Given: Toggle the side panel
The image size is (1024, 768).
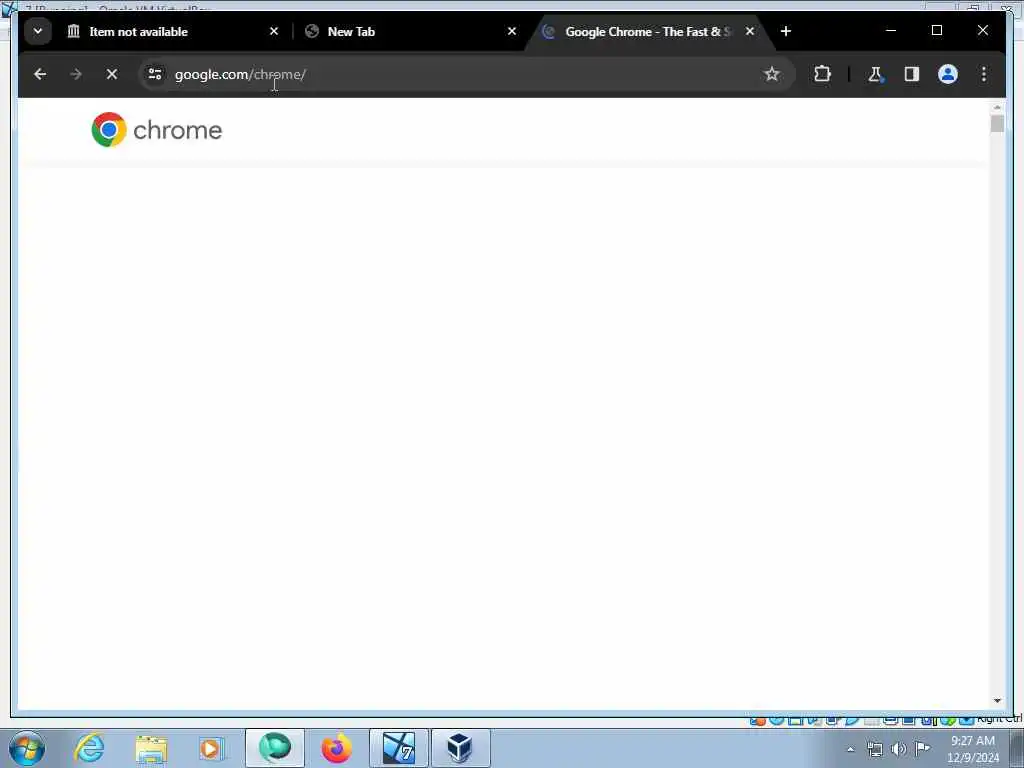Looking at the screenshot, I should tap(912, 74).
